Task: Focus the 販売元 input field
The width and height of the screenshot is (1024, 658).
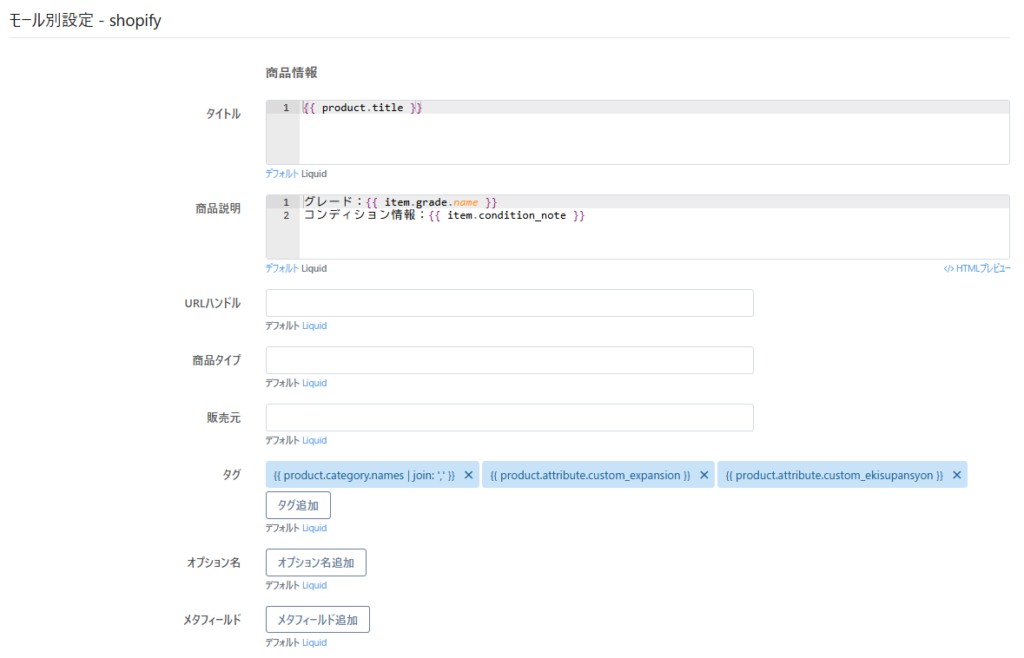Action: [509, 418]
